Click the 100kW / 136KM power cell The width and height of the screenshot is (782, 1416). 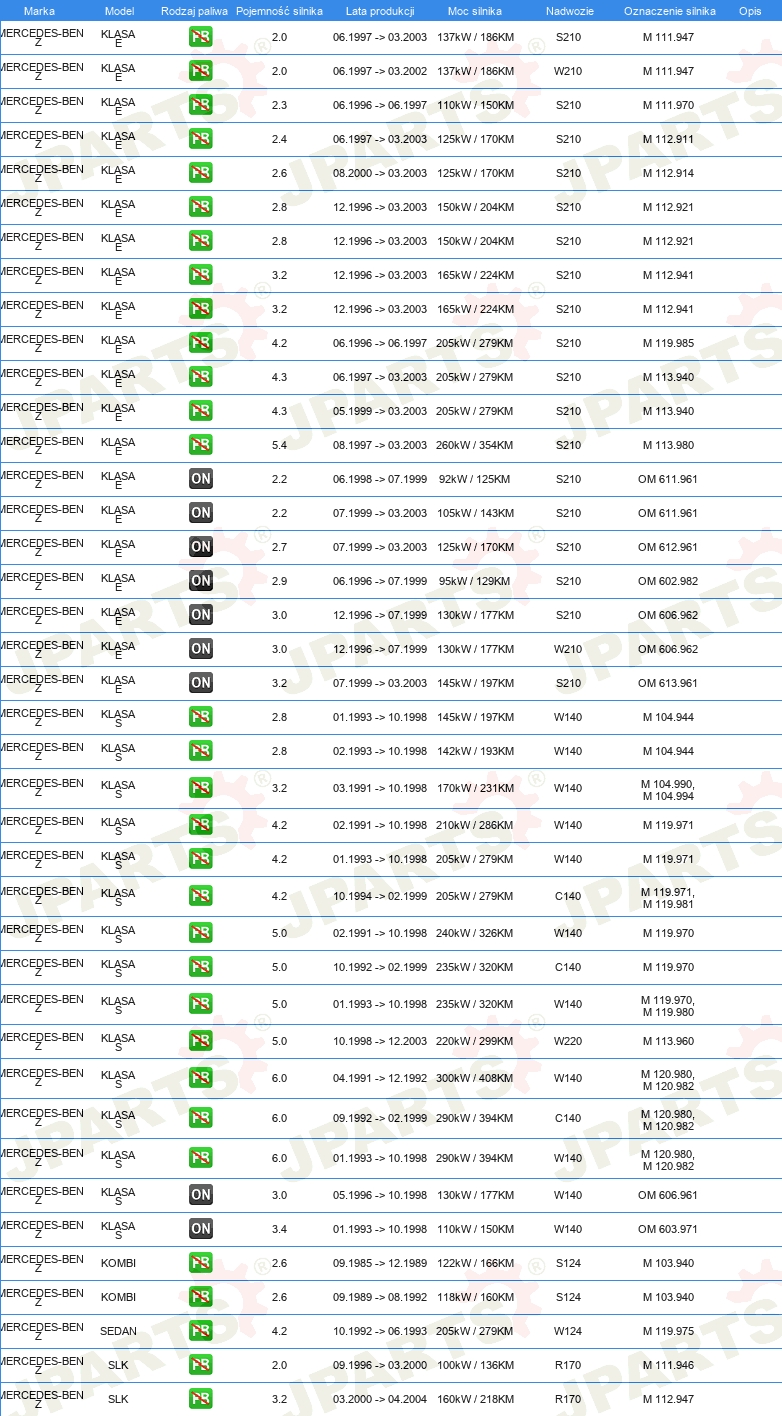[x=475, y=1365]
